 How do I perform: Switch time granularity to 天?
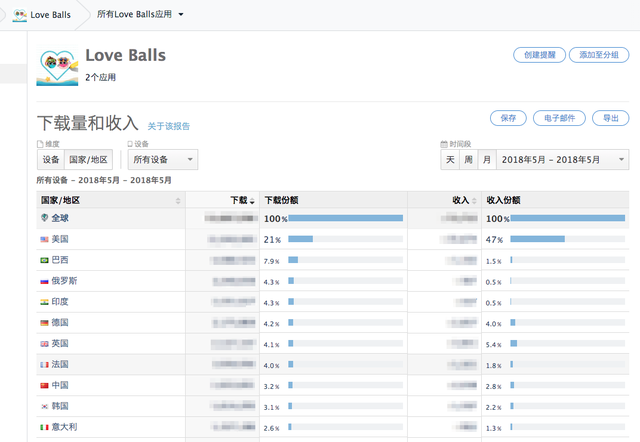tap(450, 160)
